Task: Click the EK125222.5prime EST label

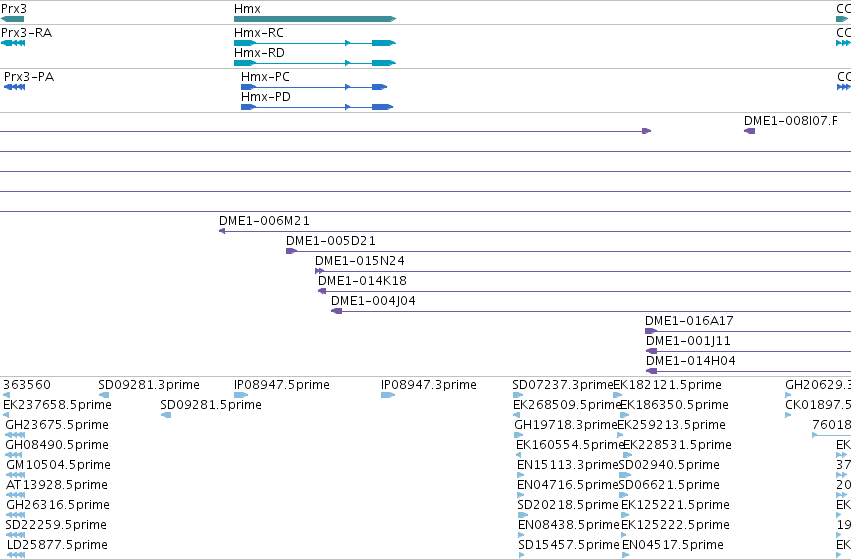Action: (x=675, y=526)
